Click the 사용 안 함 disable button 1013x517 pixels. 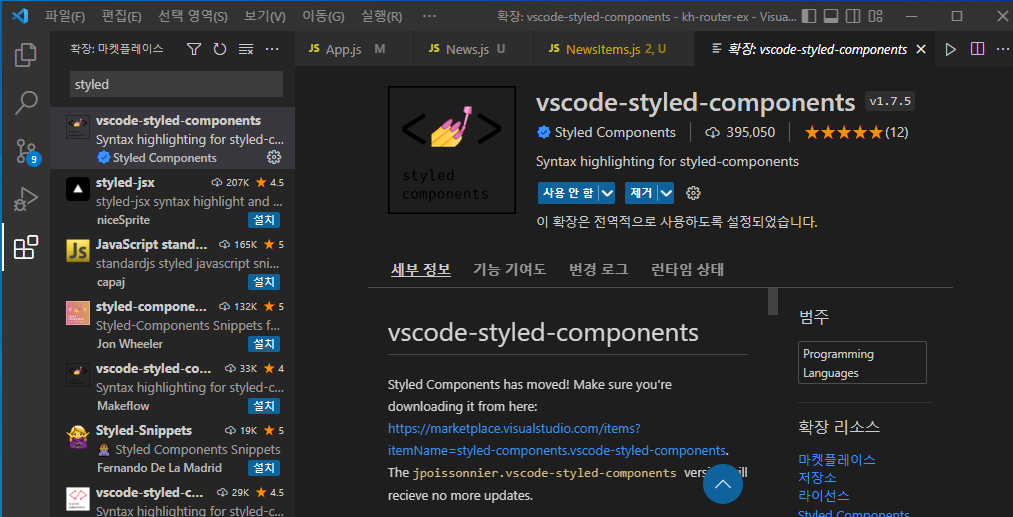click(x=568, y=193)
